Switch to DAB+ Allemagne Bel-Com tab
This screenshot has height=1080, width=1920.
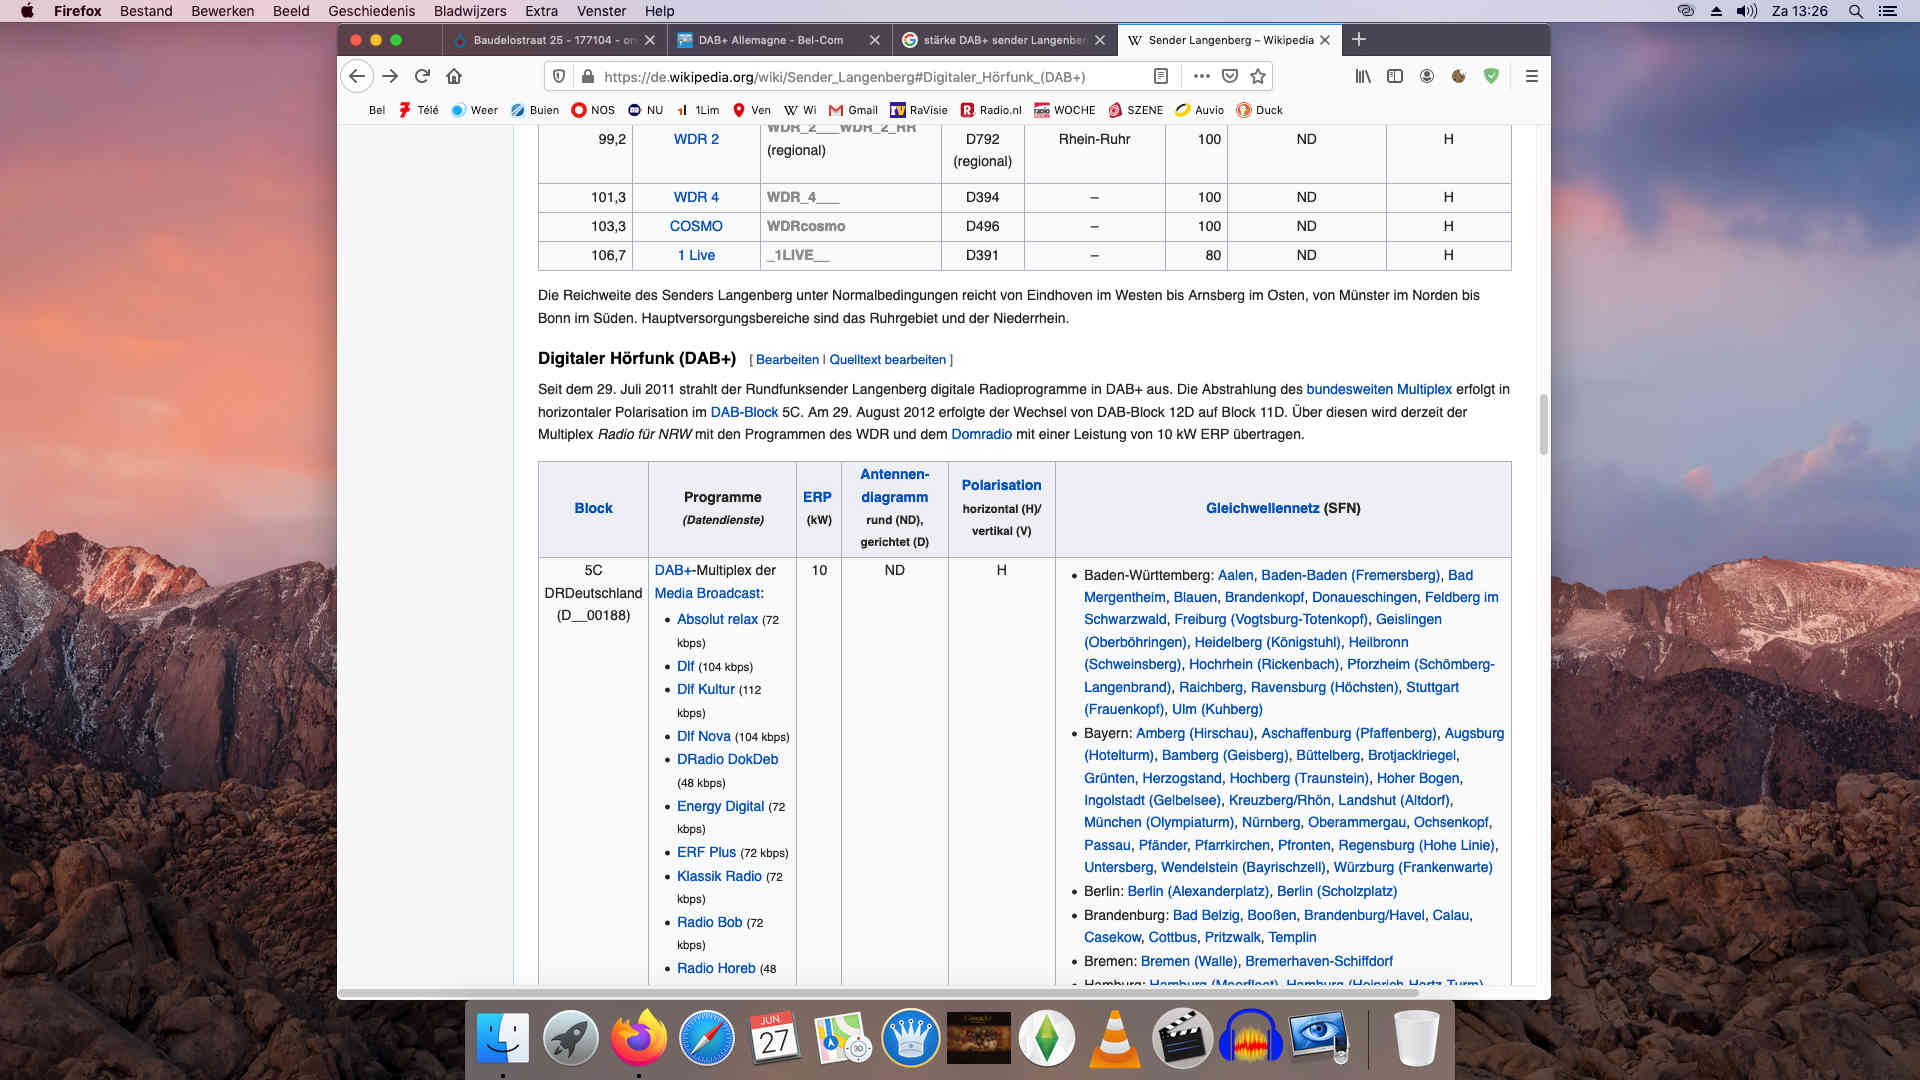778,40
